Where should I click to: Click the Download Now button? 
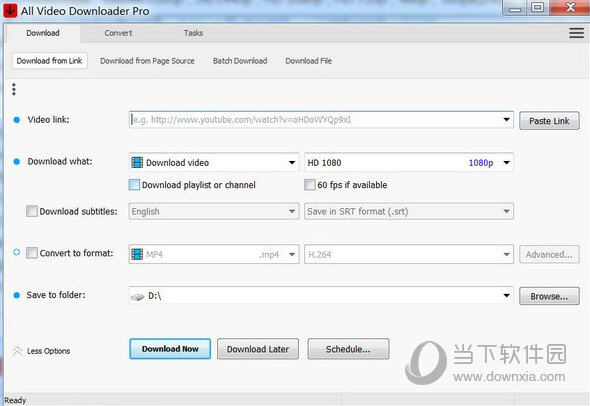coord(170,349)
